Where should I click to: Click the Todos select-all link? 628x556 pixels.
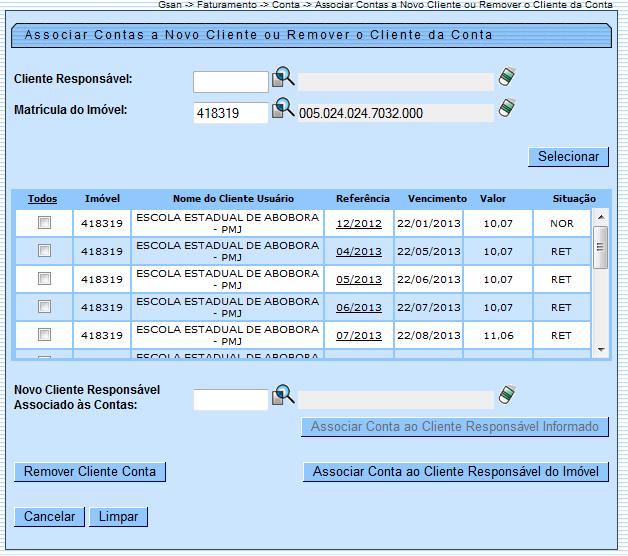42,199
